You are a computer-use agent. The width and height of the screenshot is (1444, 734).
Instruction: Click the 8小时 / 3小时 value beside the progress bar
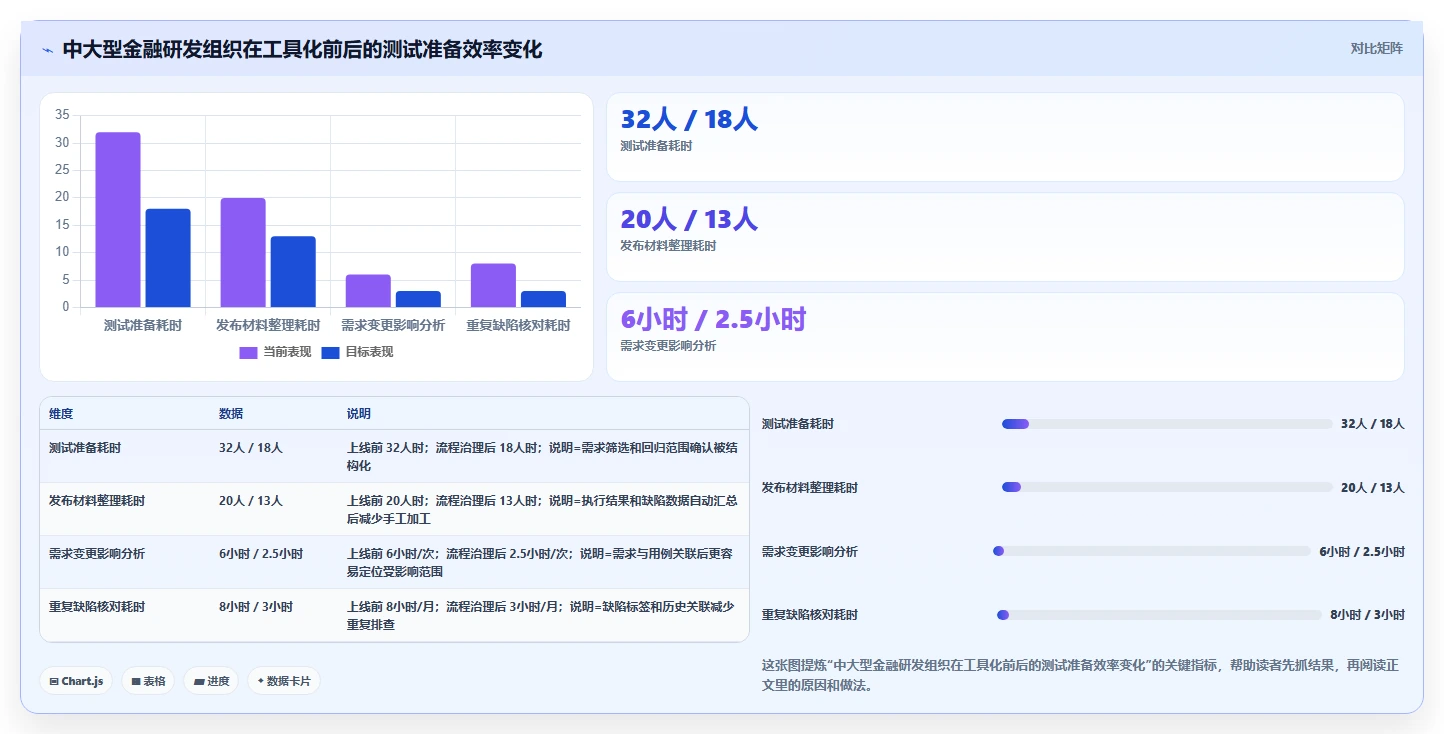click(x=1368, y=615)
